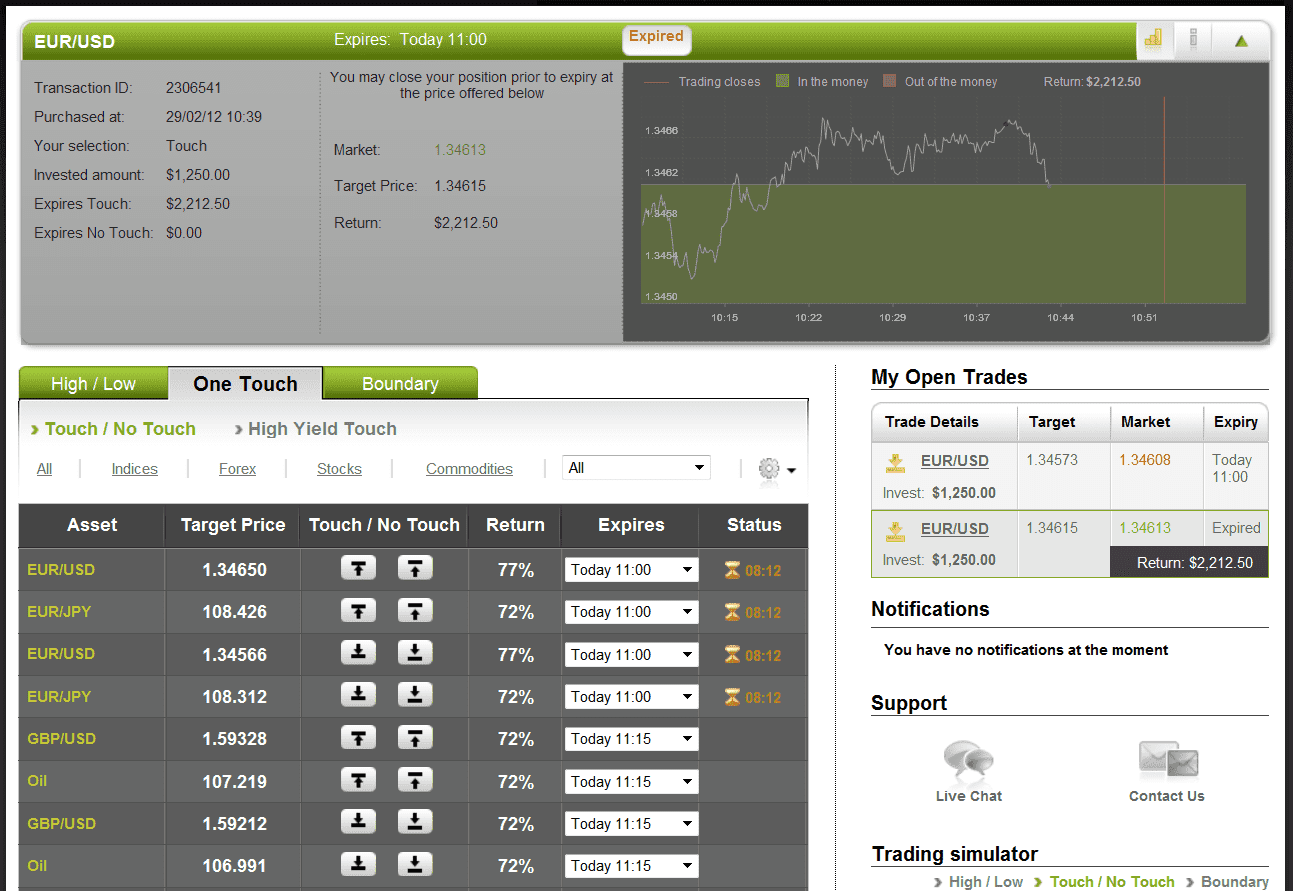Click the Expires column header
This screenshot has height=891, width=1293.
coord(631,525)
